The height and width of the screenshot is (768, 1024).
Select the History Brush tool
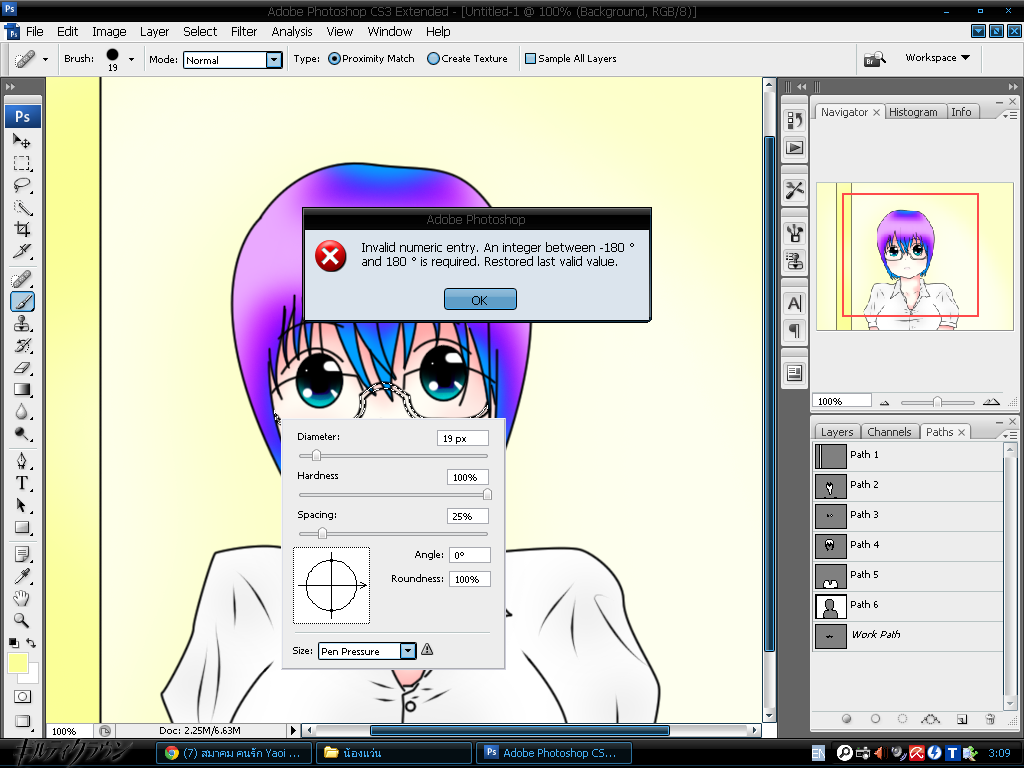point(22,345)
